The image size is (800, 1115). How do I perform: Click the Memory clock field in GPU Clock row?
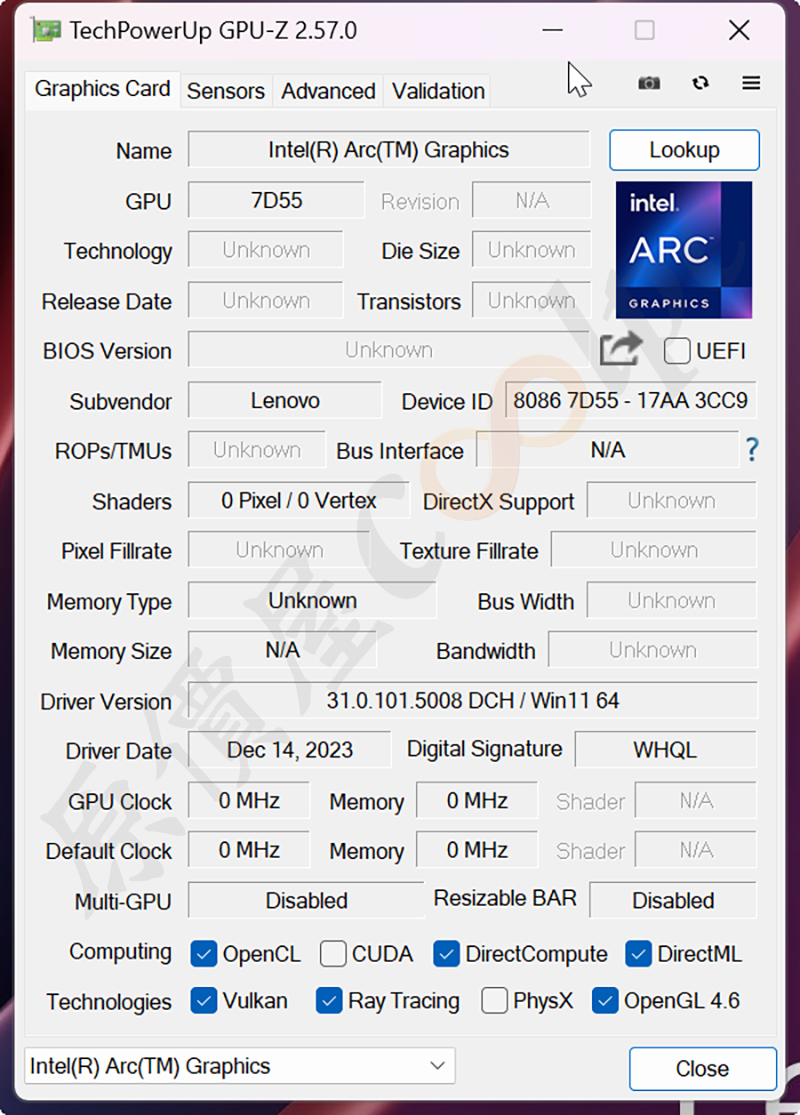pos(477,801)
